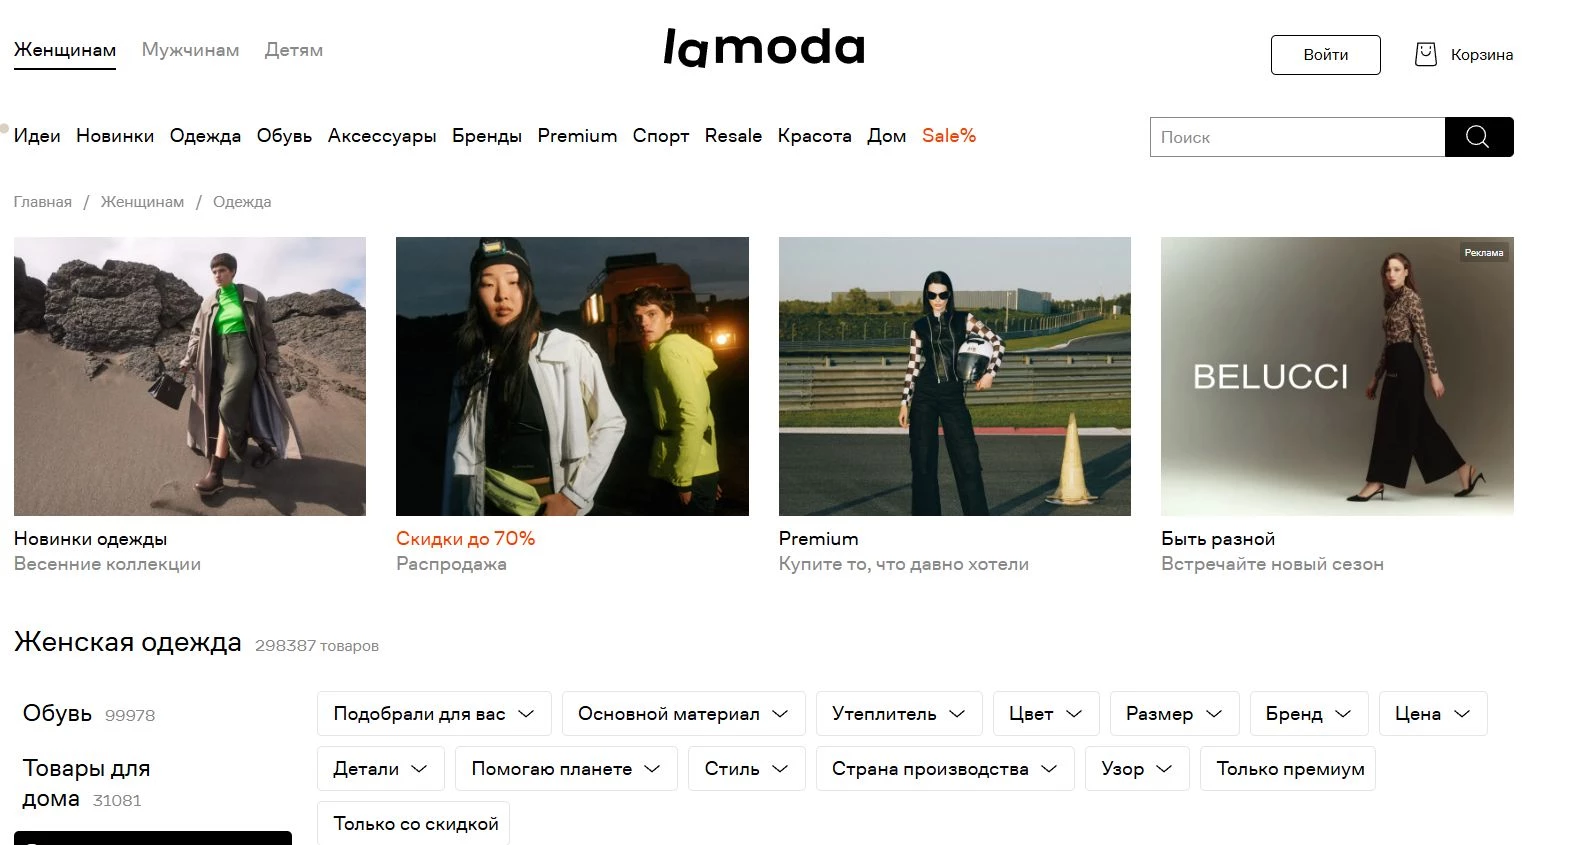Switch to the Мужчинам tab
This screenshot has width=1572, height=845.
pos(191,50)
